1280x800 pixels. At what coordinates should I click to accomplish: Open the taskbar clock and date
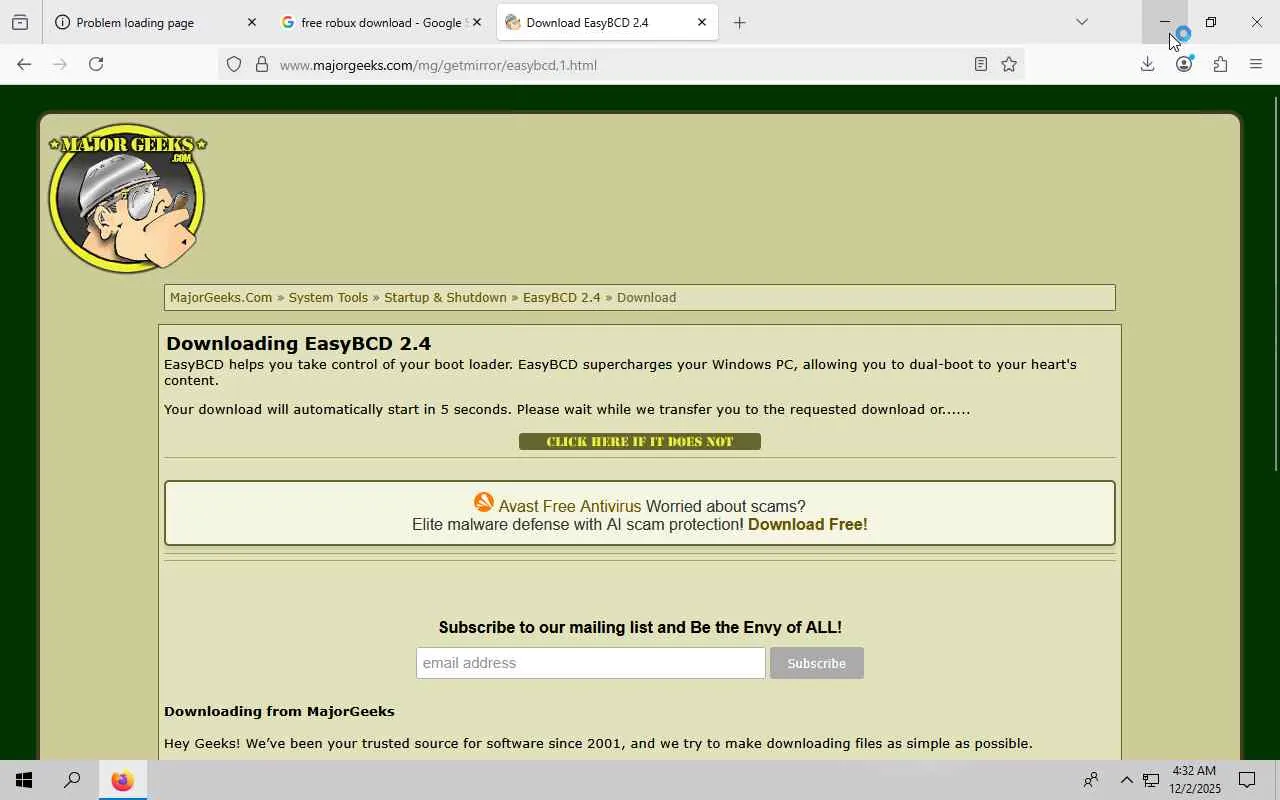1194,780
